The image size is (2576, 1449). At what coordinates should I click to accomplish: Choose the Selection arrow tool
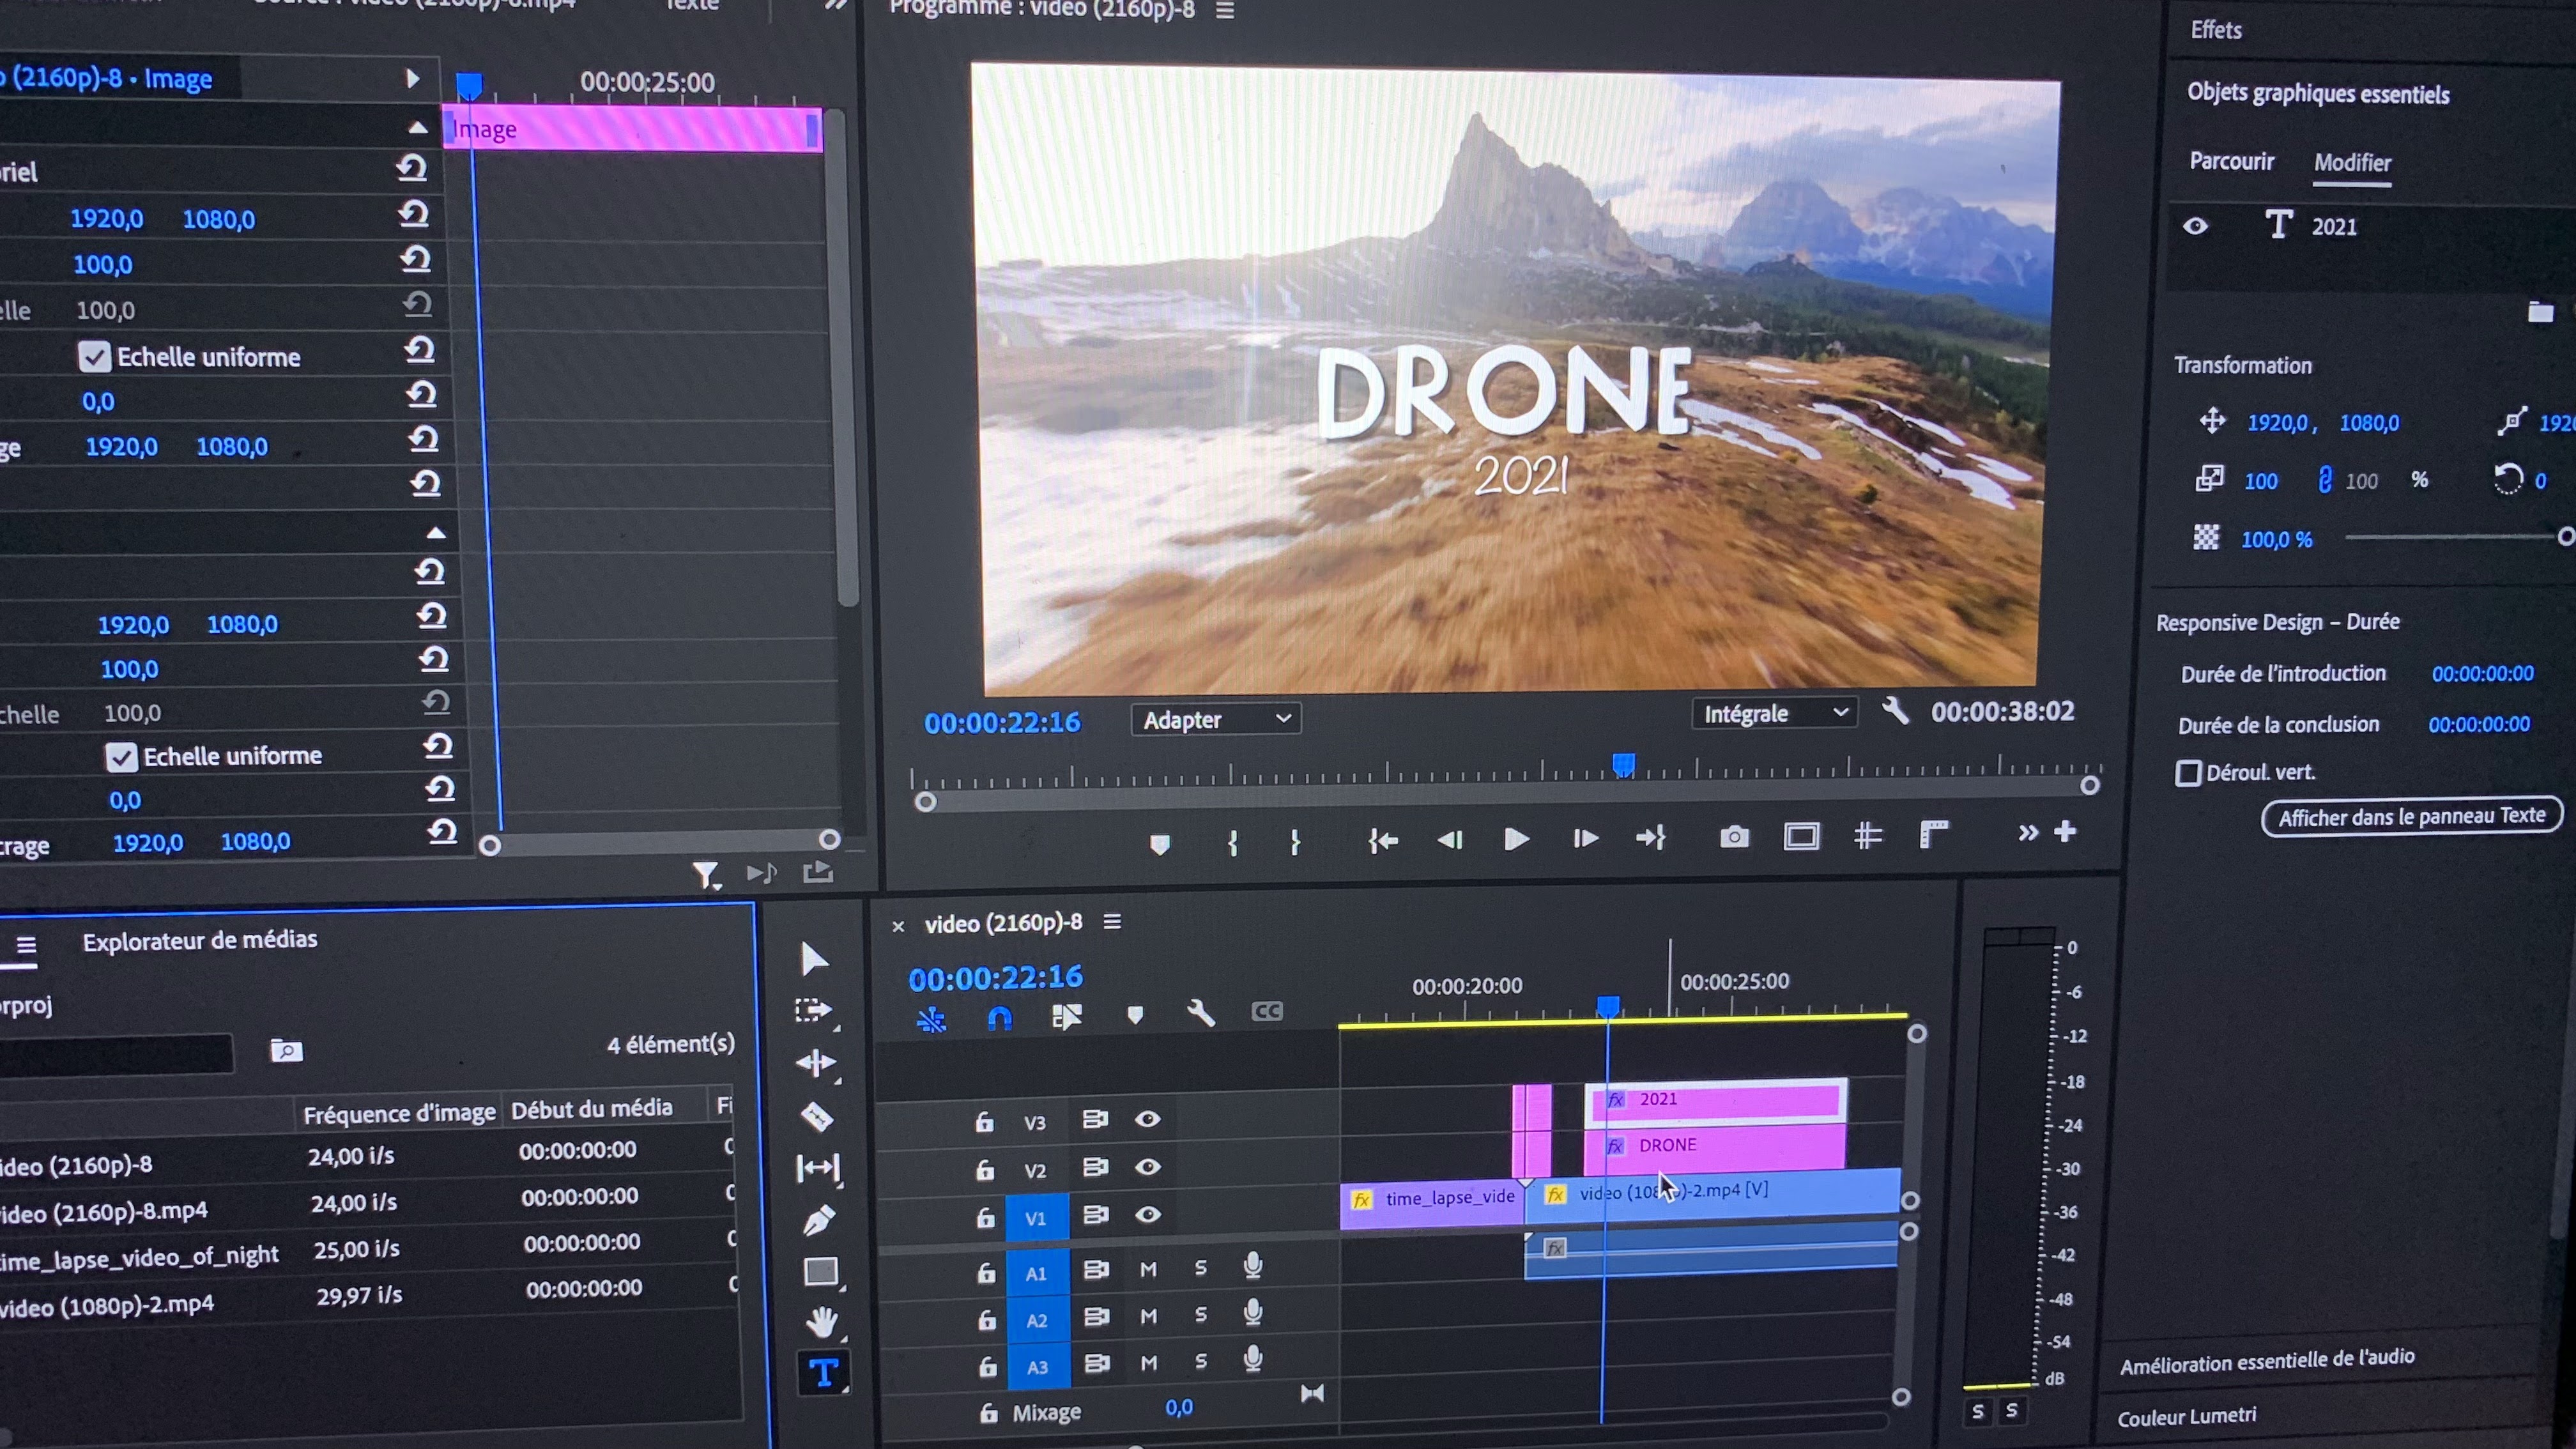coord(814,959)
